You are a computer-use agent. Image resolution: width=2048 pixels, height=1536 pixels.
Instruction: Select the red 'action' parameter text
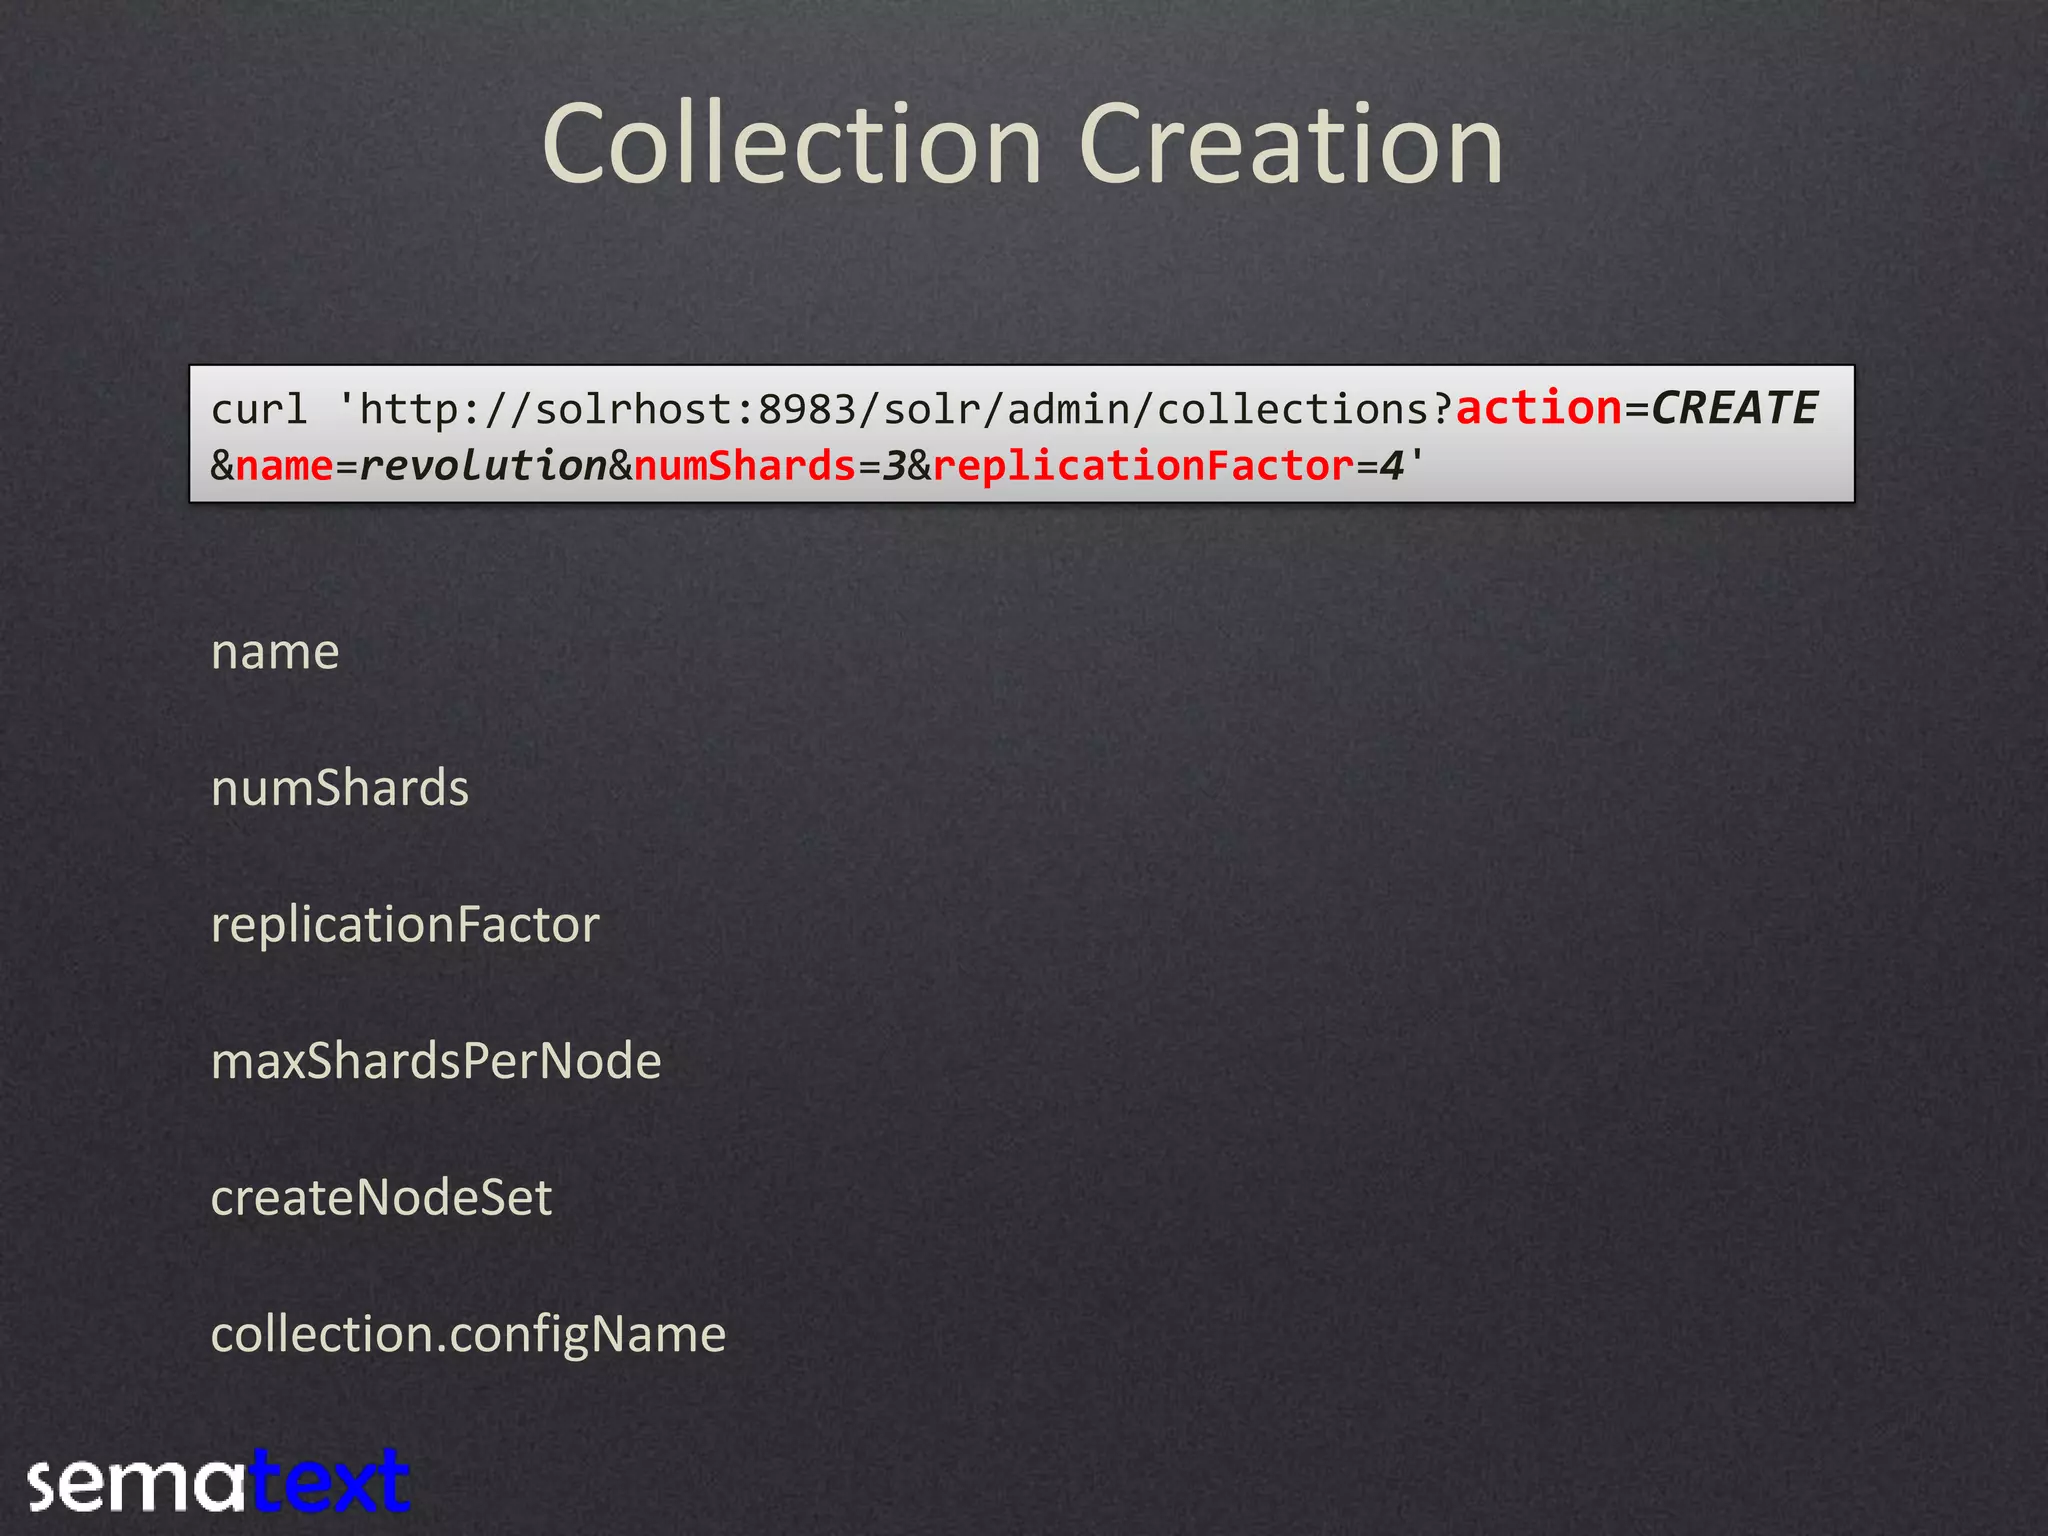pyautogui.click(x=1539, y=408)
